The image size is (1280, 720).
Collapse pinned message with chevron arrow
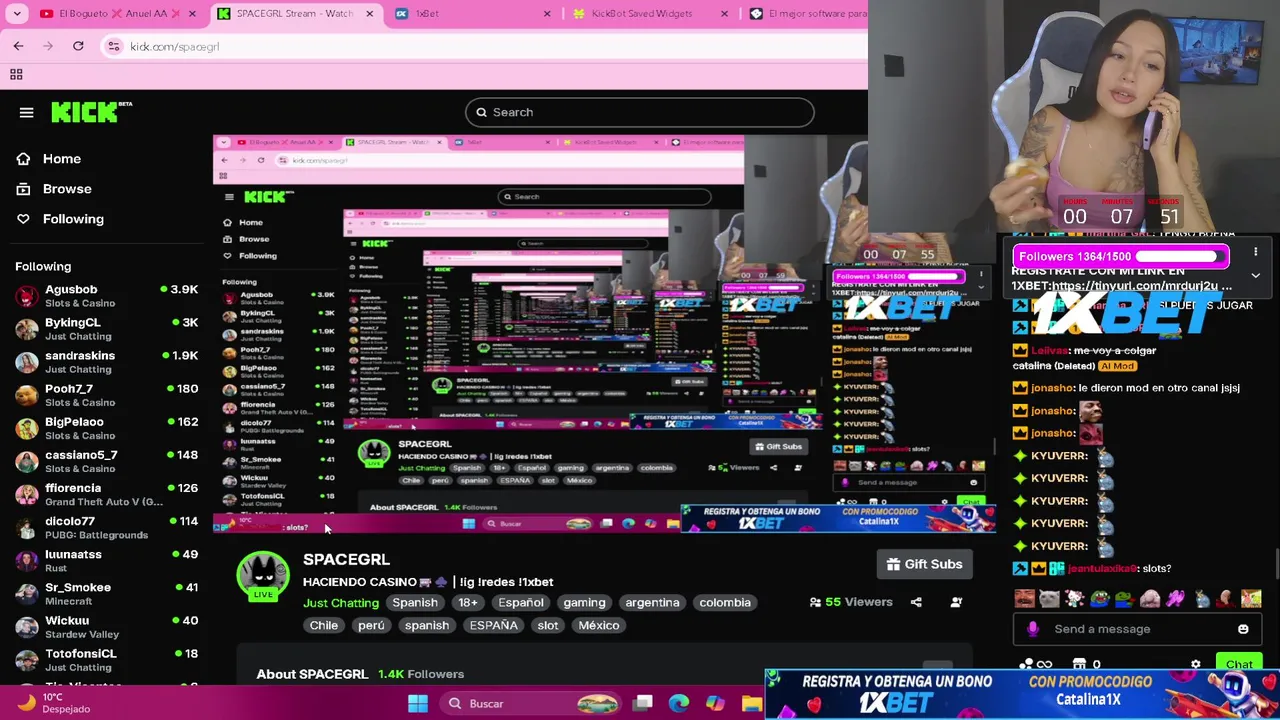[x=1255, y=276]
